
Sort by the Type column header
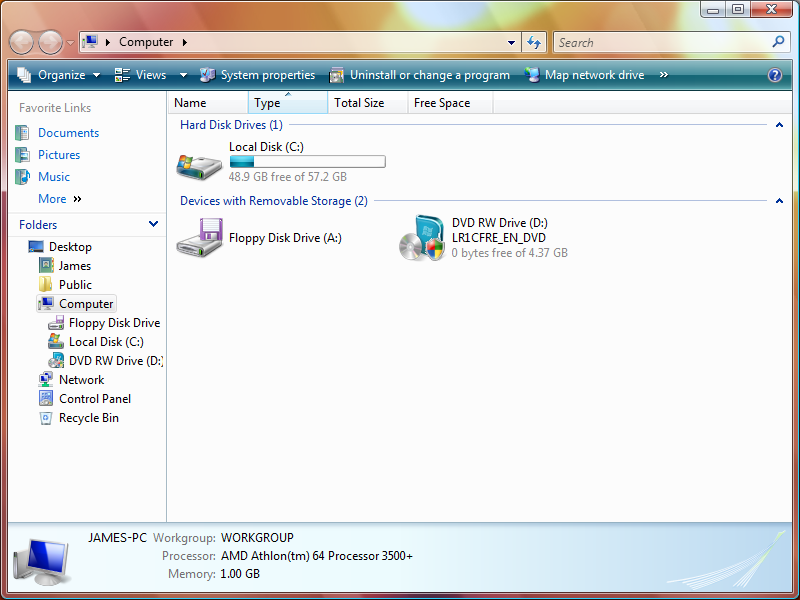coord(288,103)
